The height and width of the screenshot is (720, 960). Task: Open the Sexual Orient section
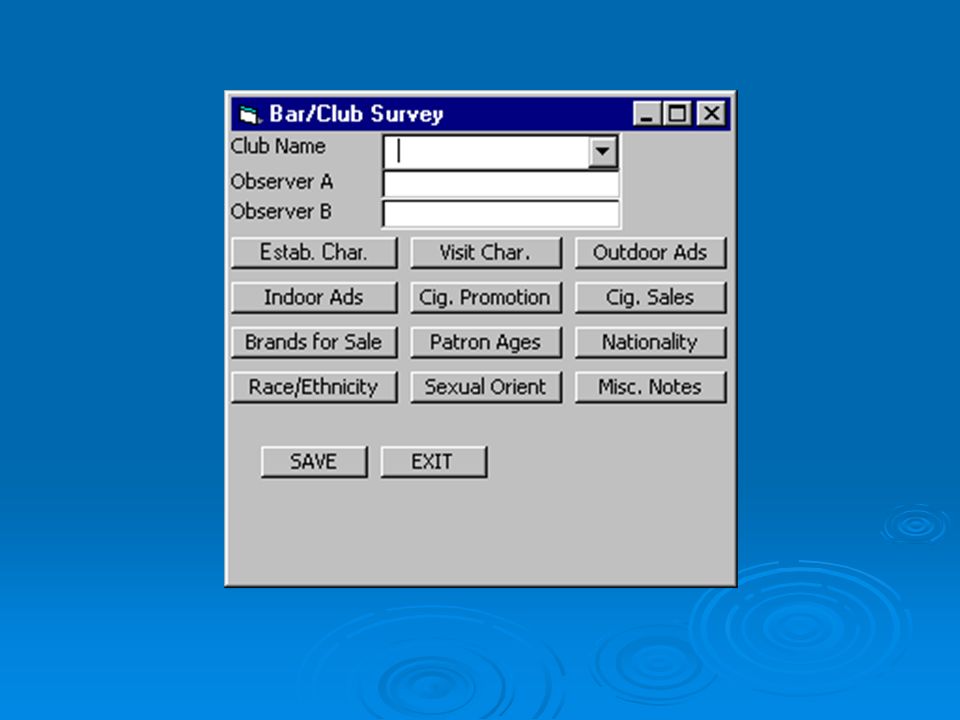coord(486,387)
